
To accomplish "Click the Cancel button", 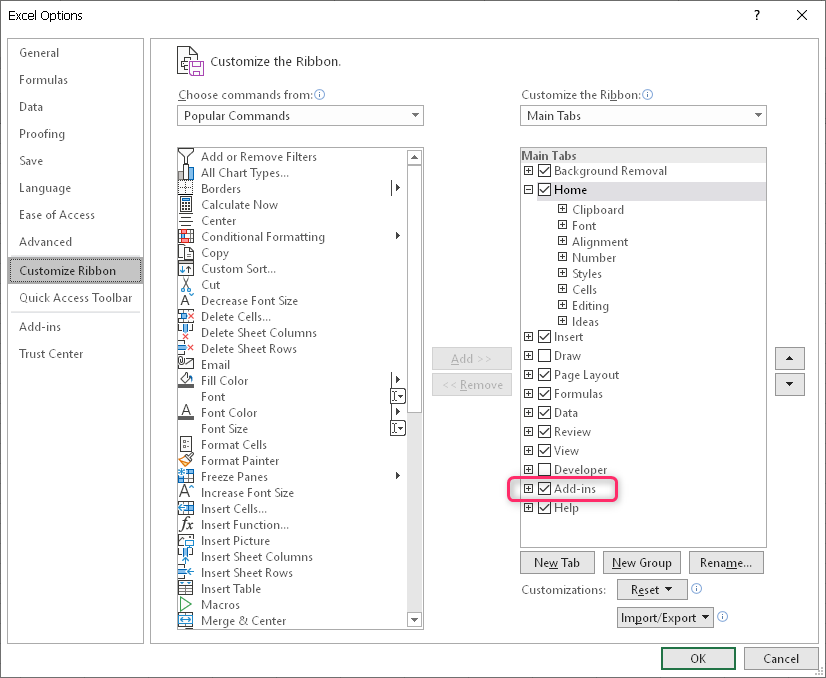I will point(781,659).
